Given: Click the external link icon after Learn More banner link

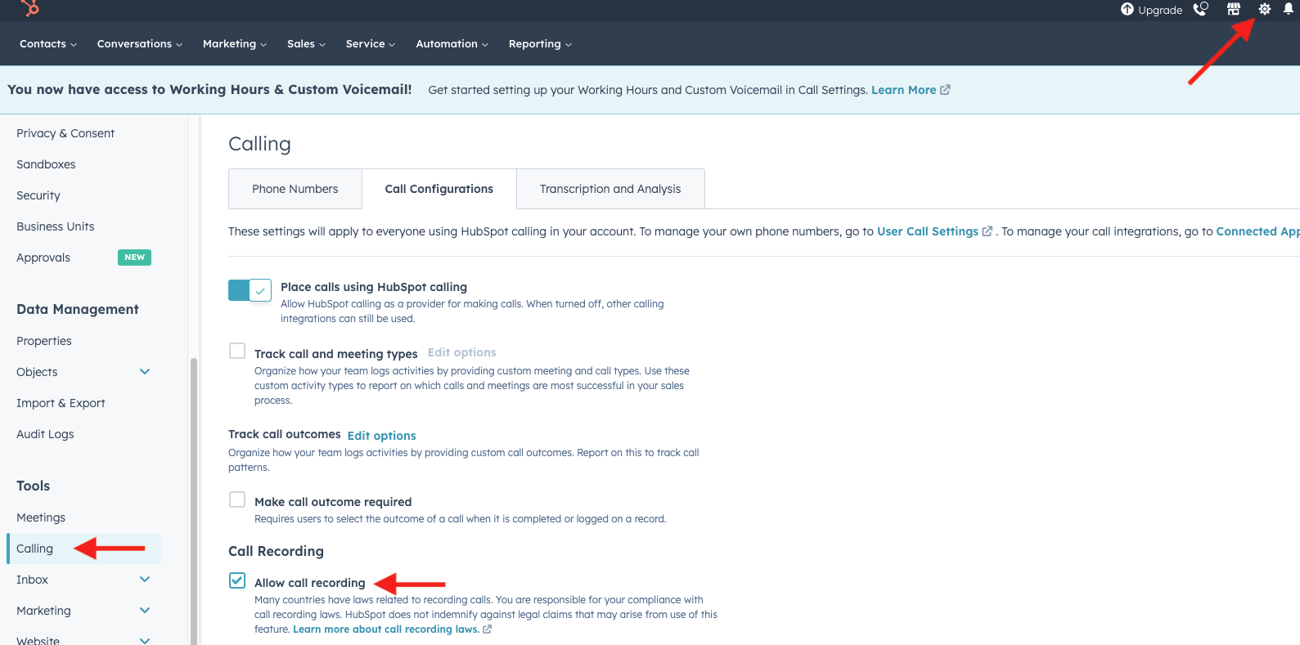Looking at the screenshot, I should 946,89.
